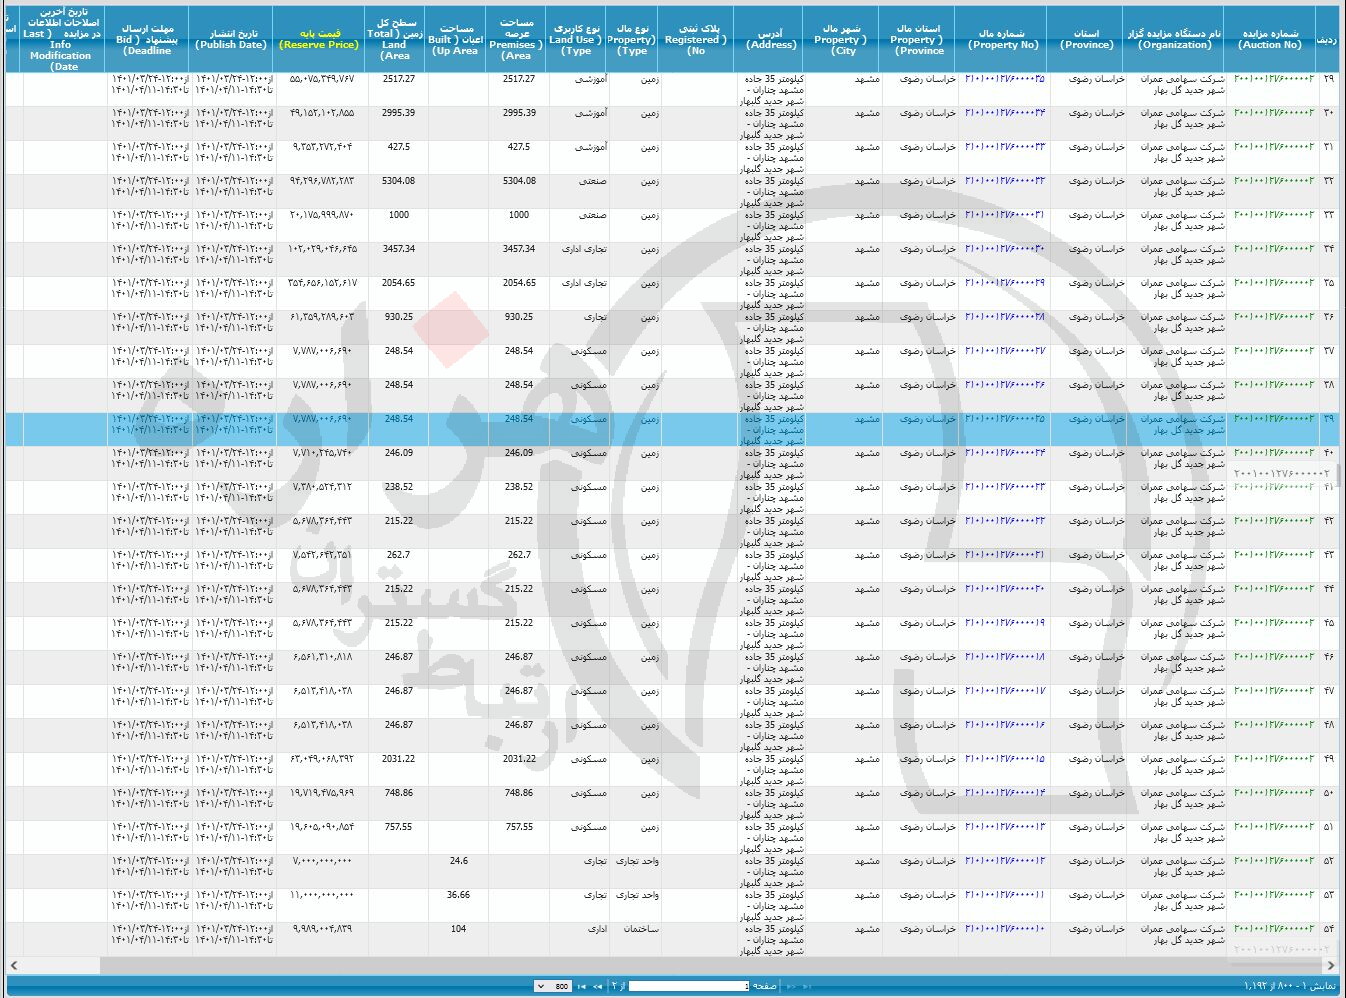This screenshot has height=998, width=1346.
Task: Click the end-bar pager arrow icon furthest right of 'صفحه'
Action: tap(807, 987)
